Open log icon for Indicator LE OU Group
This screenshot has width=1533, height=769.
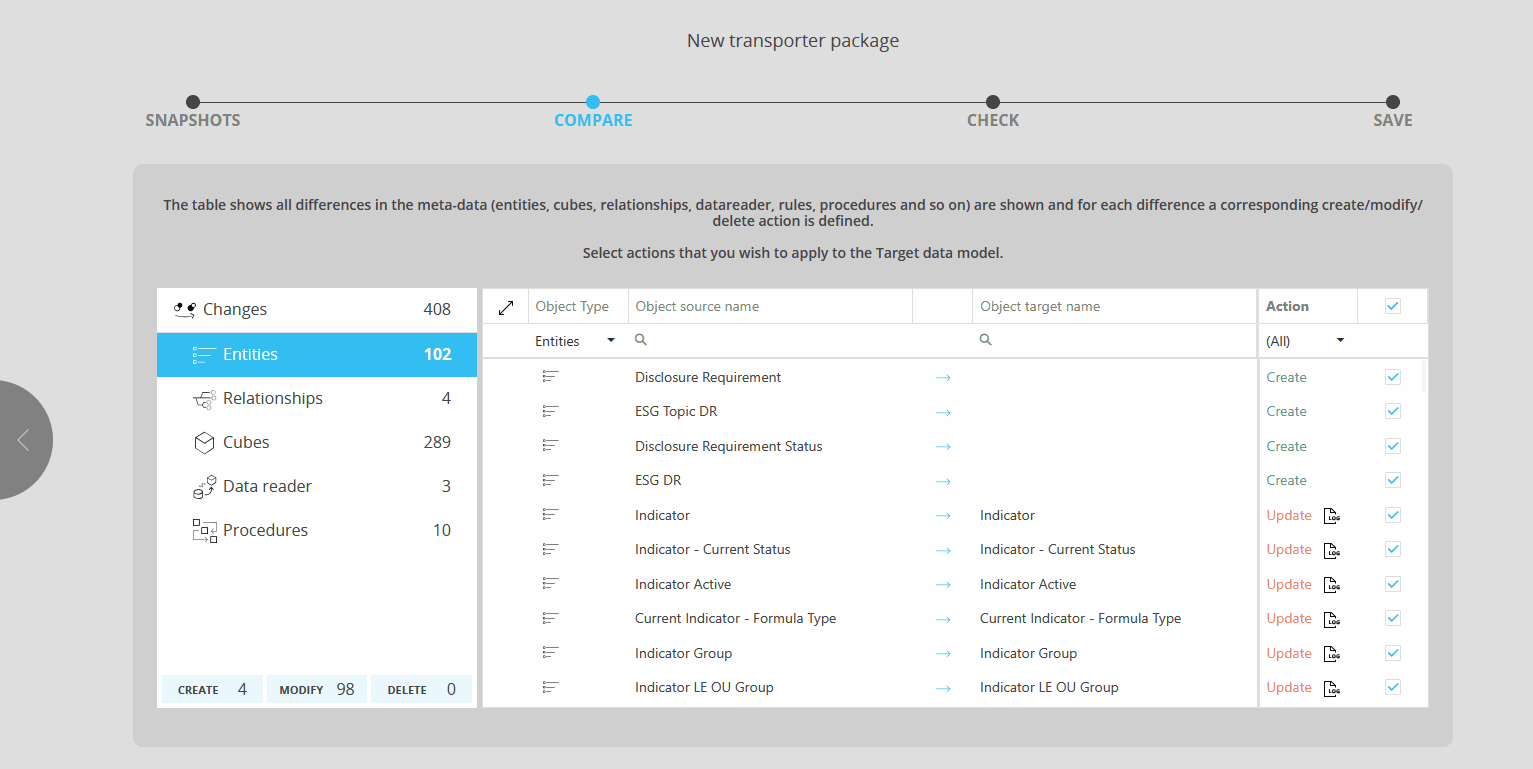1331,688
